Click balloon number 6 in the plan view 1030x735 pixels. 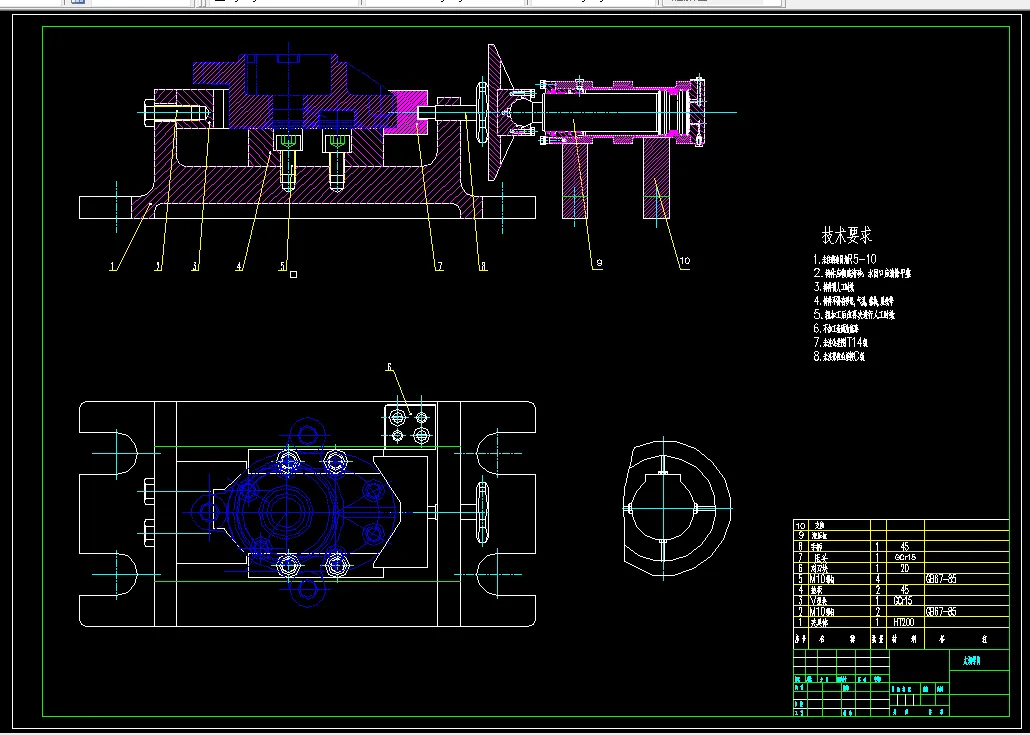pos(389,367)
